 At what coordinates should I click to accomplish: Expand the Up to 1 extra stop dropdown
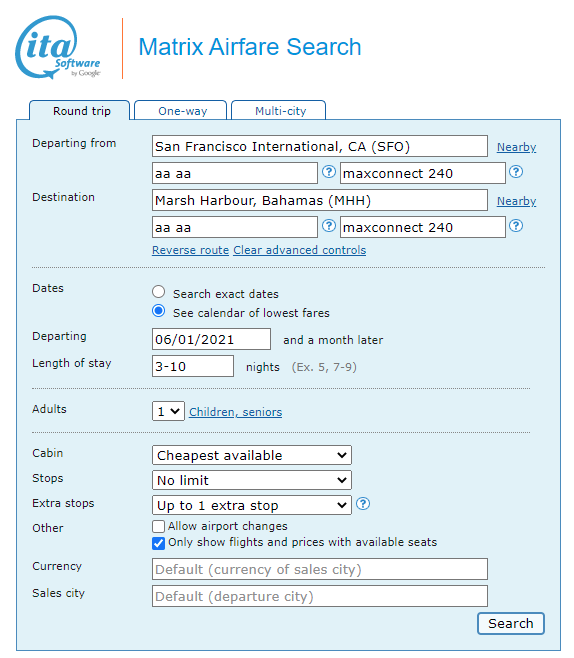point(252,505)
